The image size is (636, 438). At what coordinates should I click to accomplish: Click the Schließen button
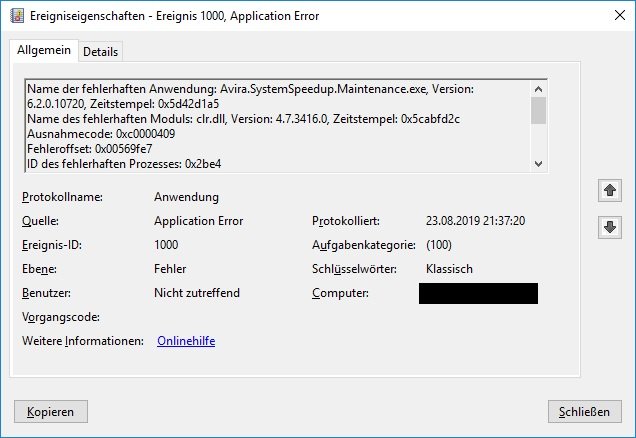point(585,411)
